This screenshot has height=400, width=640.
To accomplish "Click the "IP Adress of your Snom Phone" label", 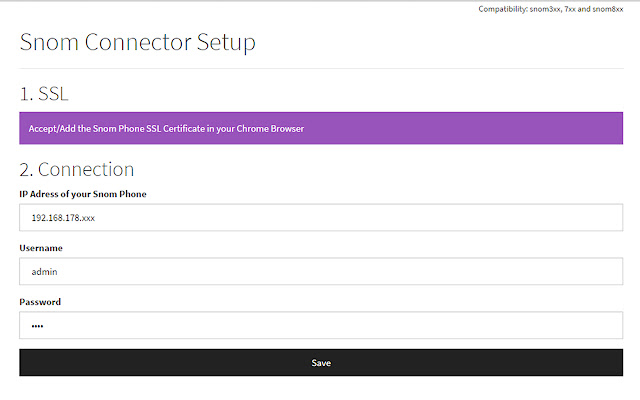I will tap(83, 194).
